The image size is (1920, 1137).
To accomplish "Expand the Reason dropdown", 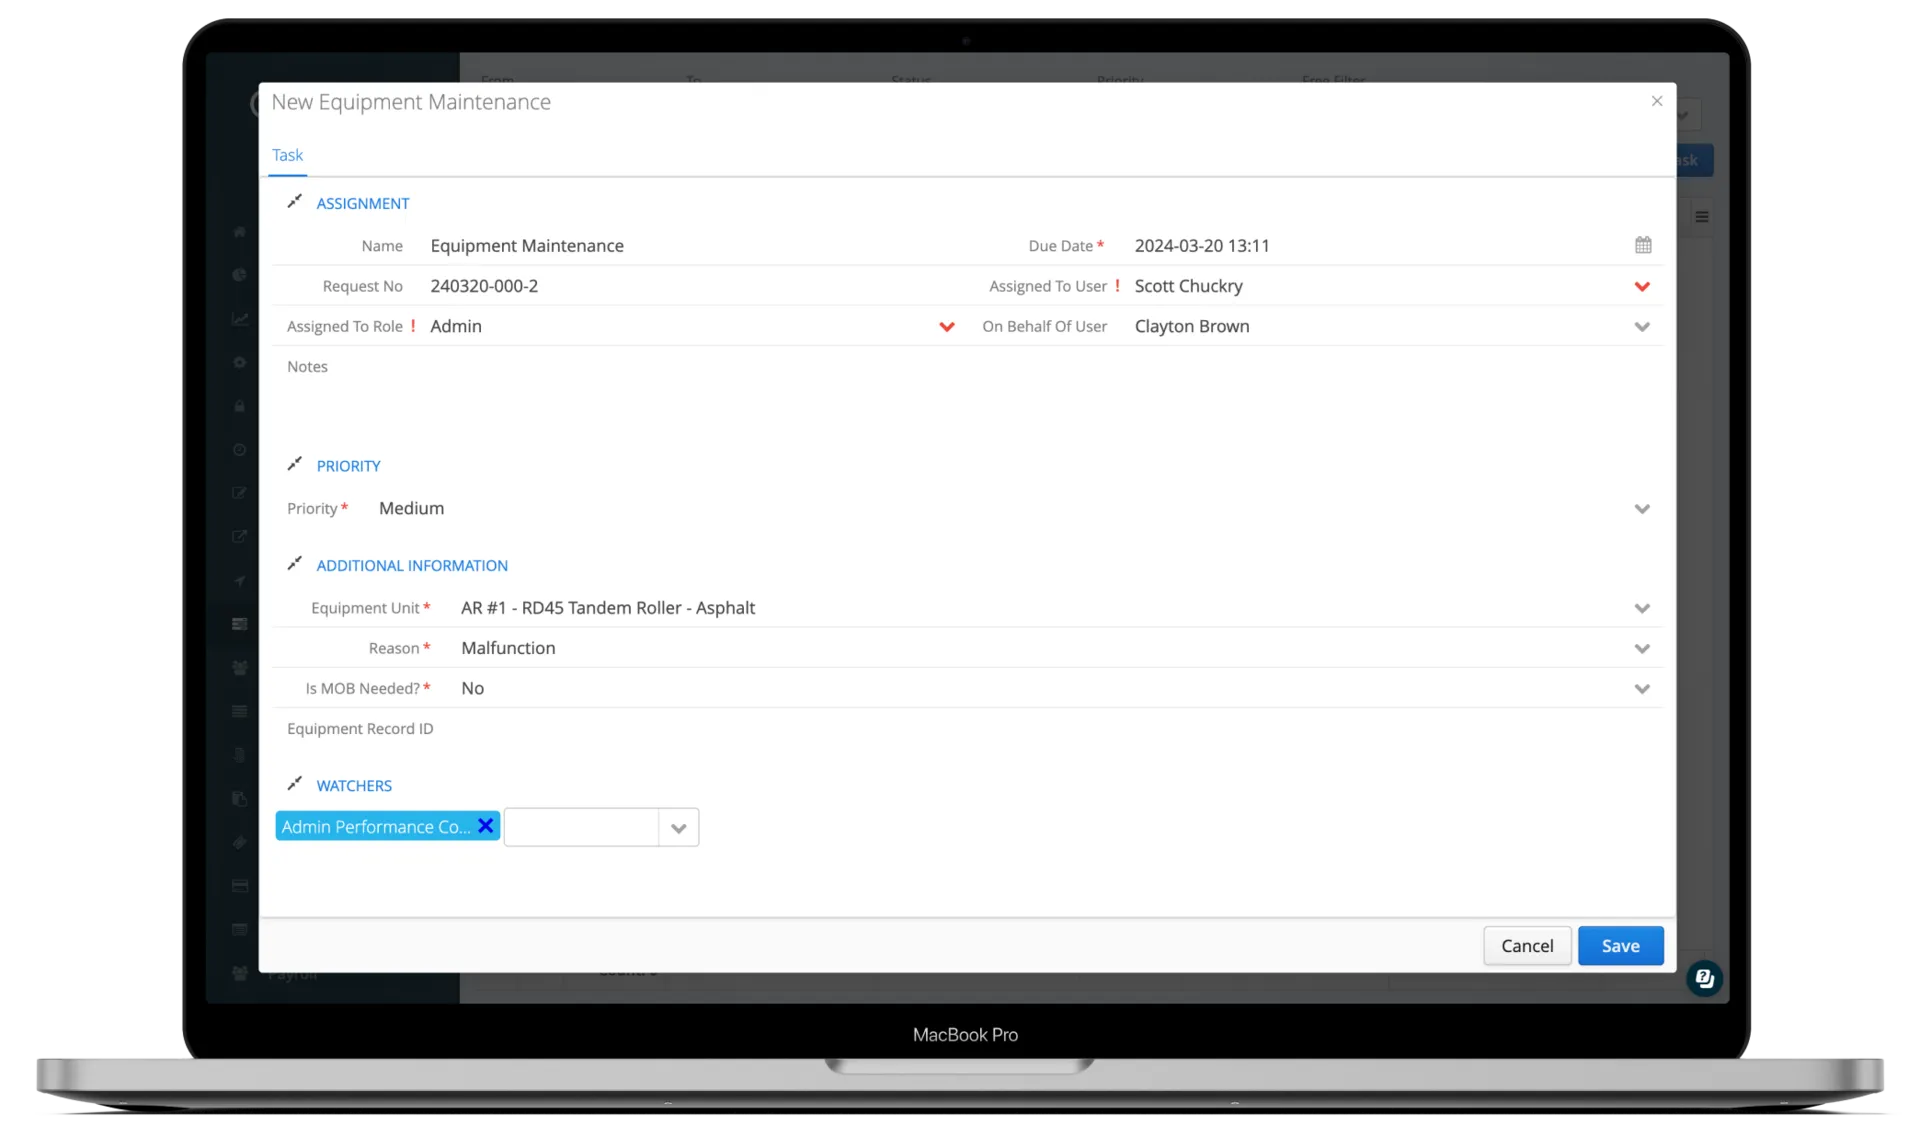I will click(x=1642, y=649).
